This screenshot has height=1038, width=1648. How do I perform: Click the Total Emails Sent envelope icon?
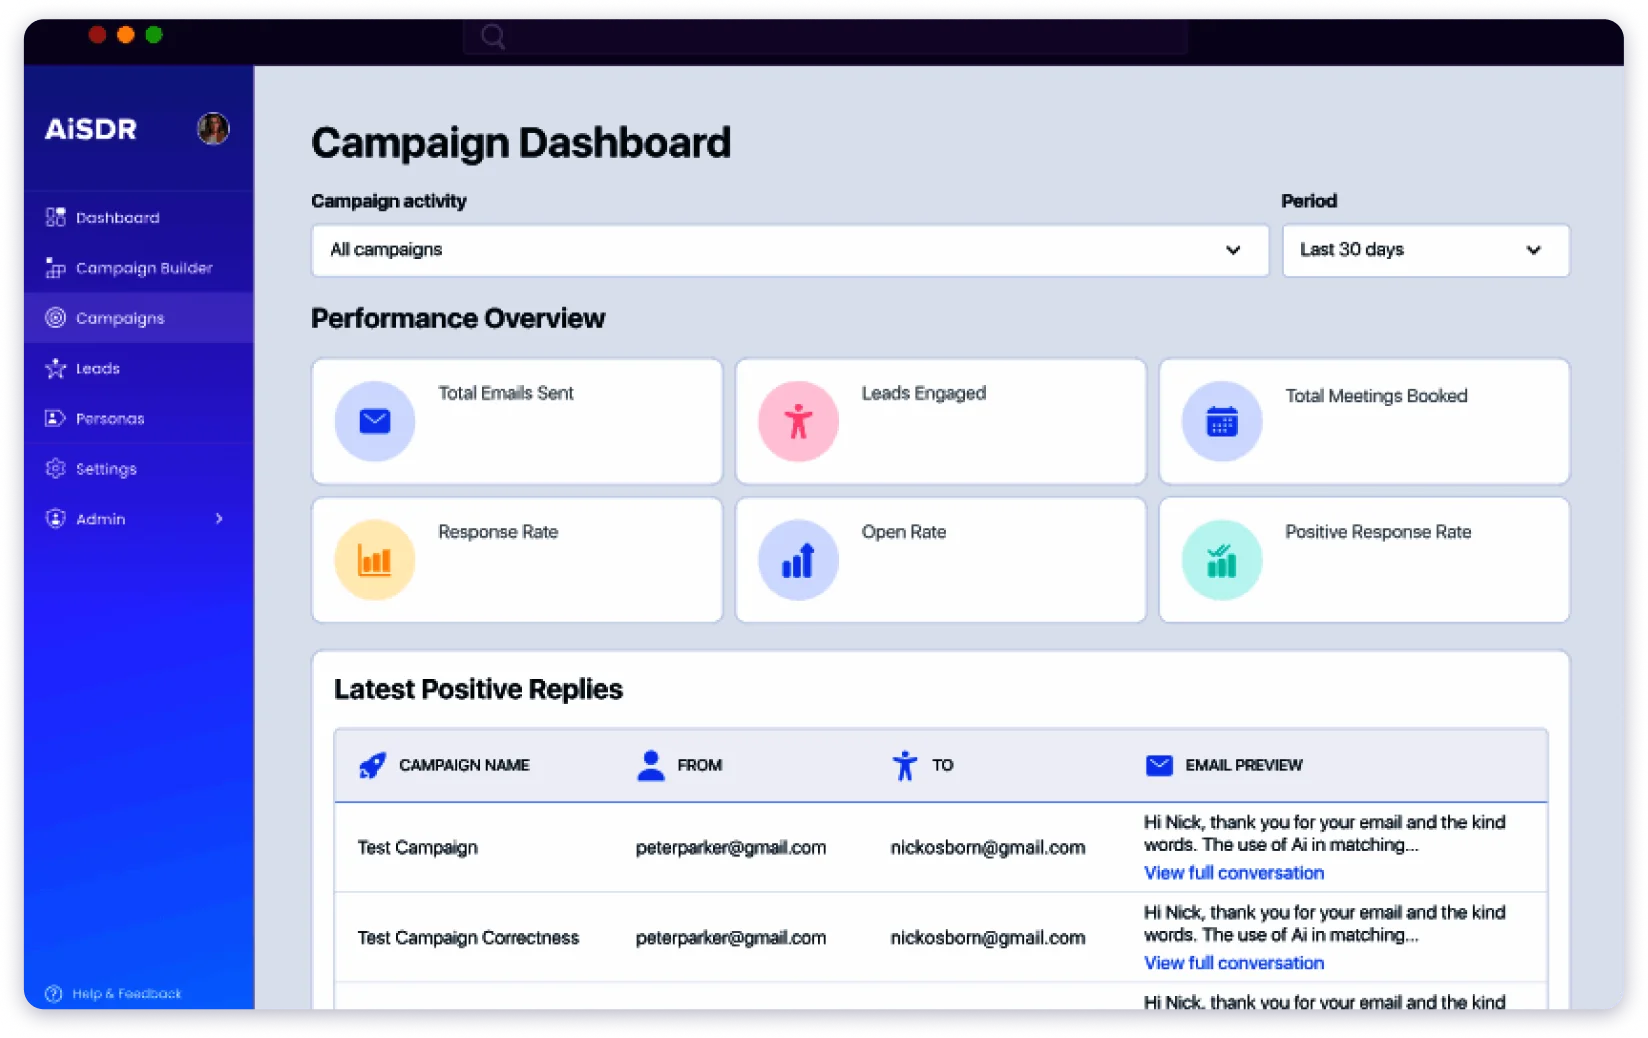click(374, 421)
